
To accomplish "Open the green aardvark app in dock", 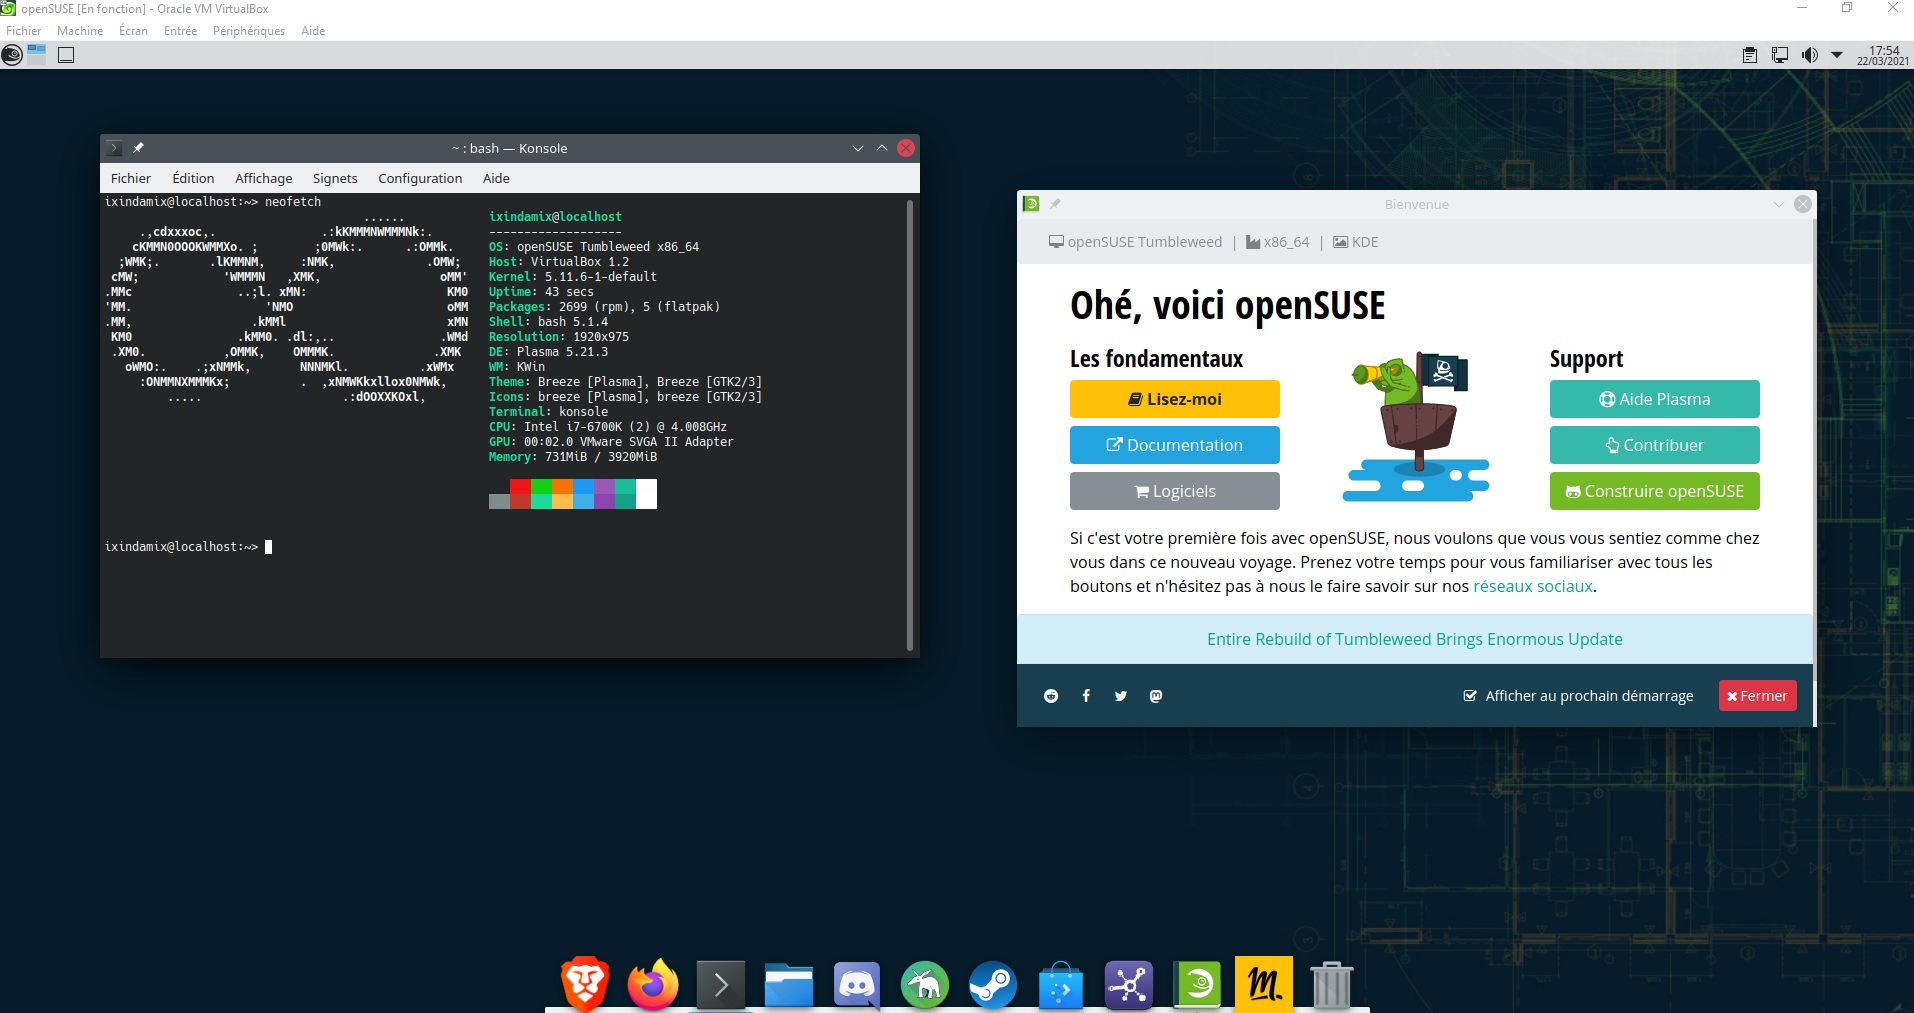I will [925, 986].
